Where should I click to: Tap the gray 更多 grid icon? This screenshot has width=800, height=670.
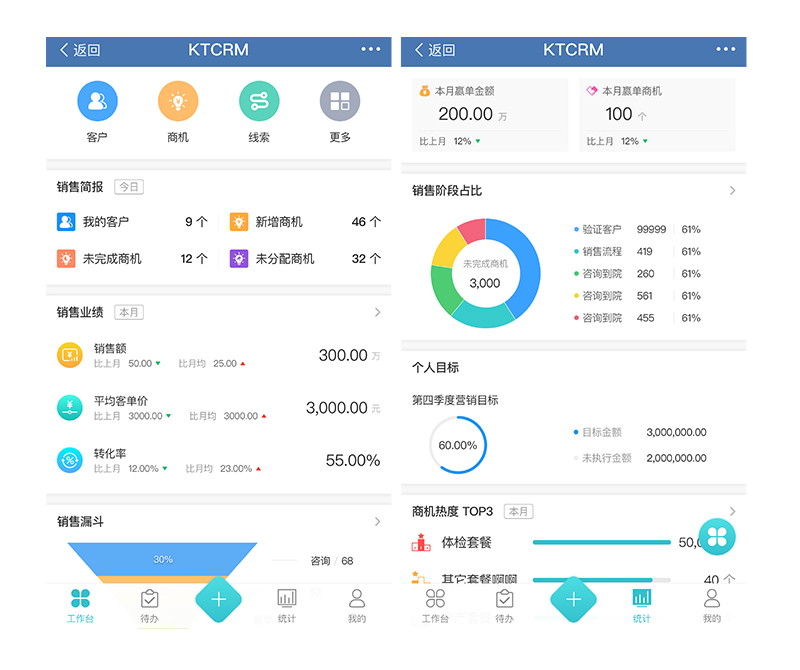click(x=340, y=101)
